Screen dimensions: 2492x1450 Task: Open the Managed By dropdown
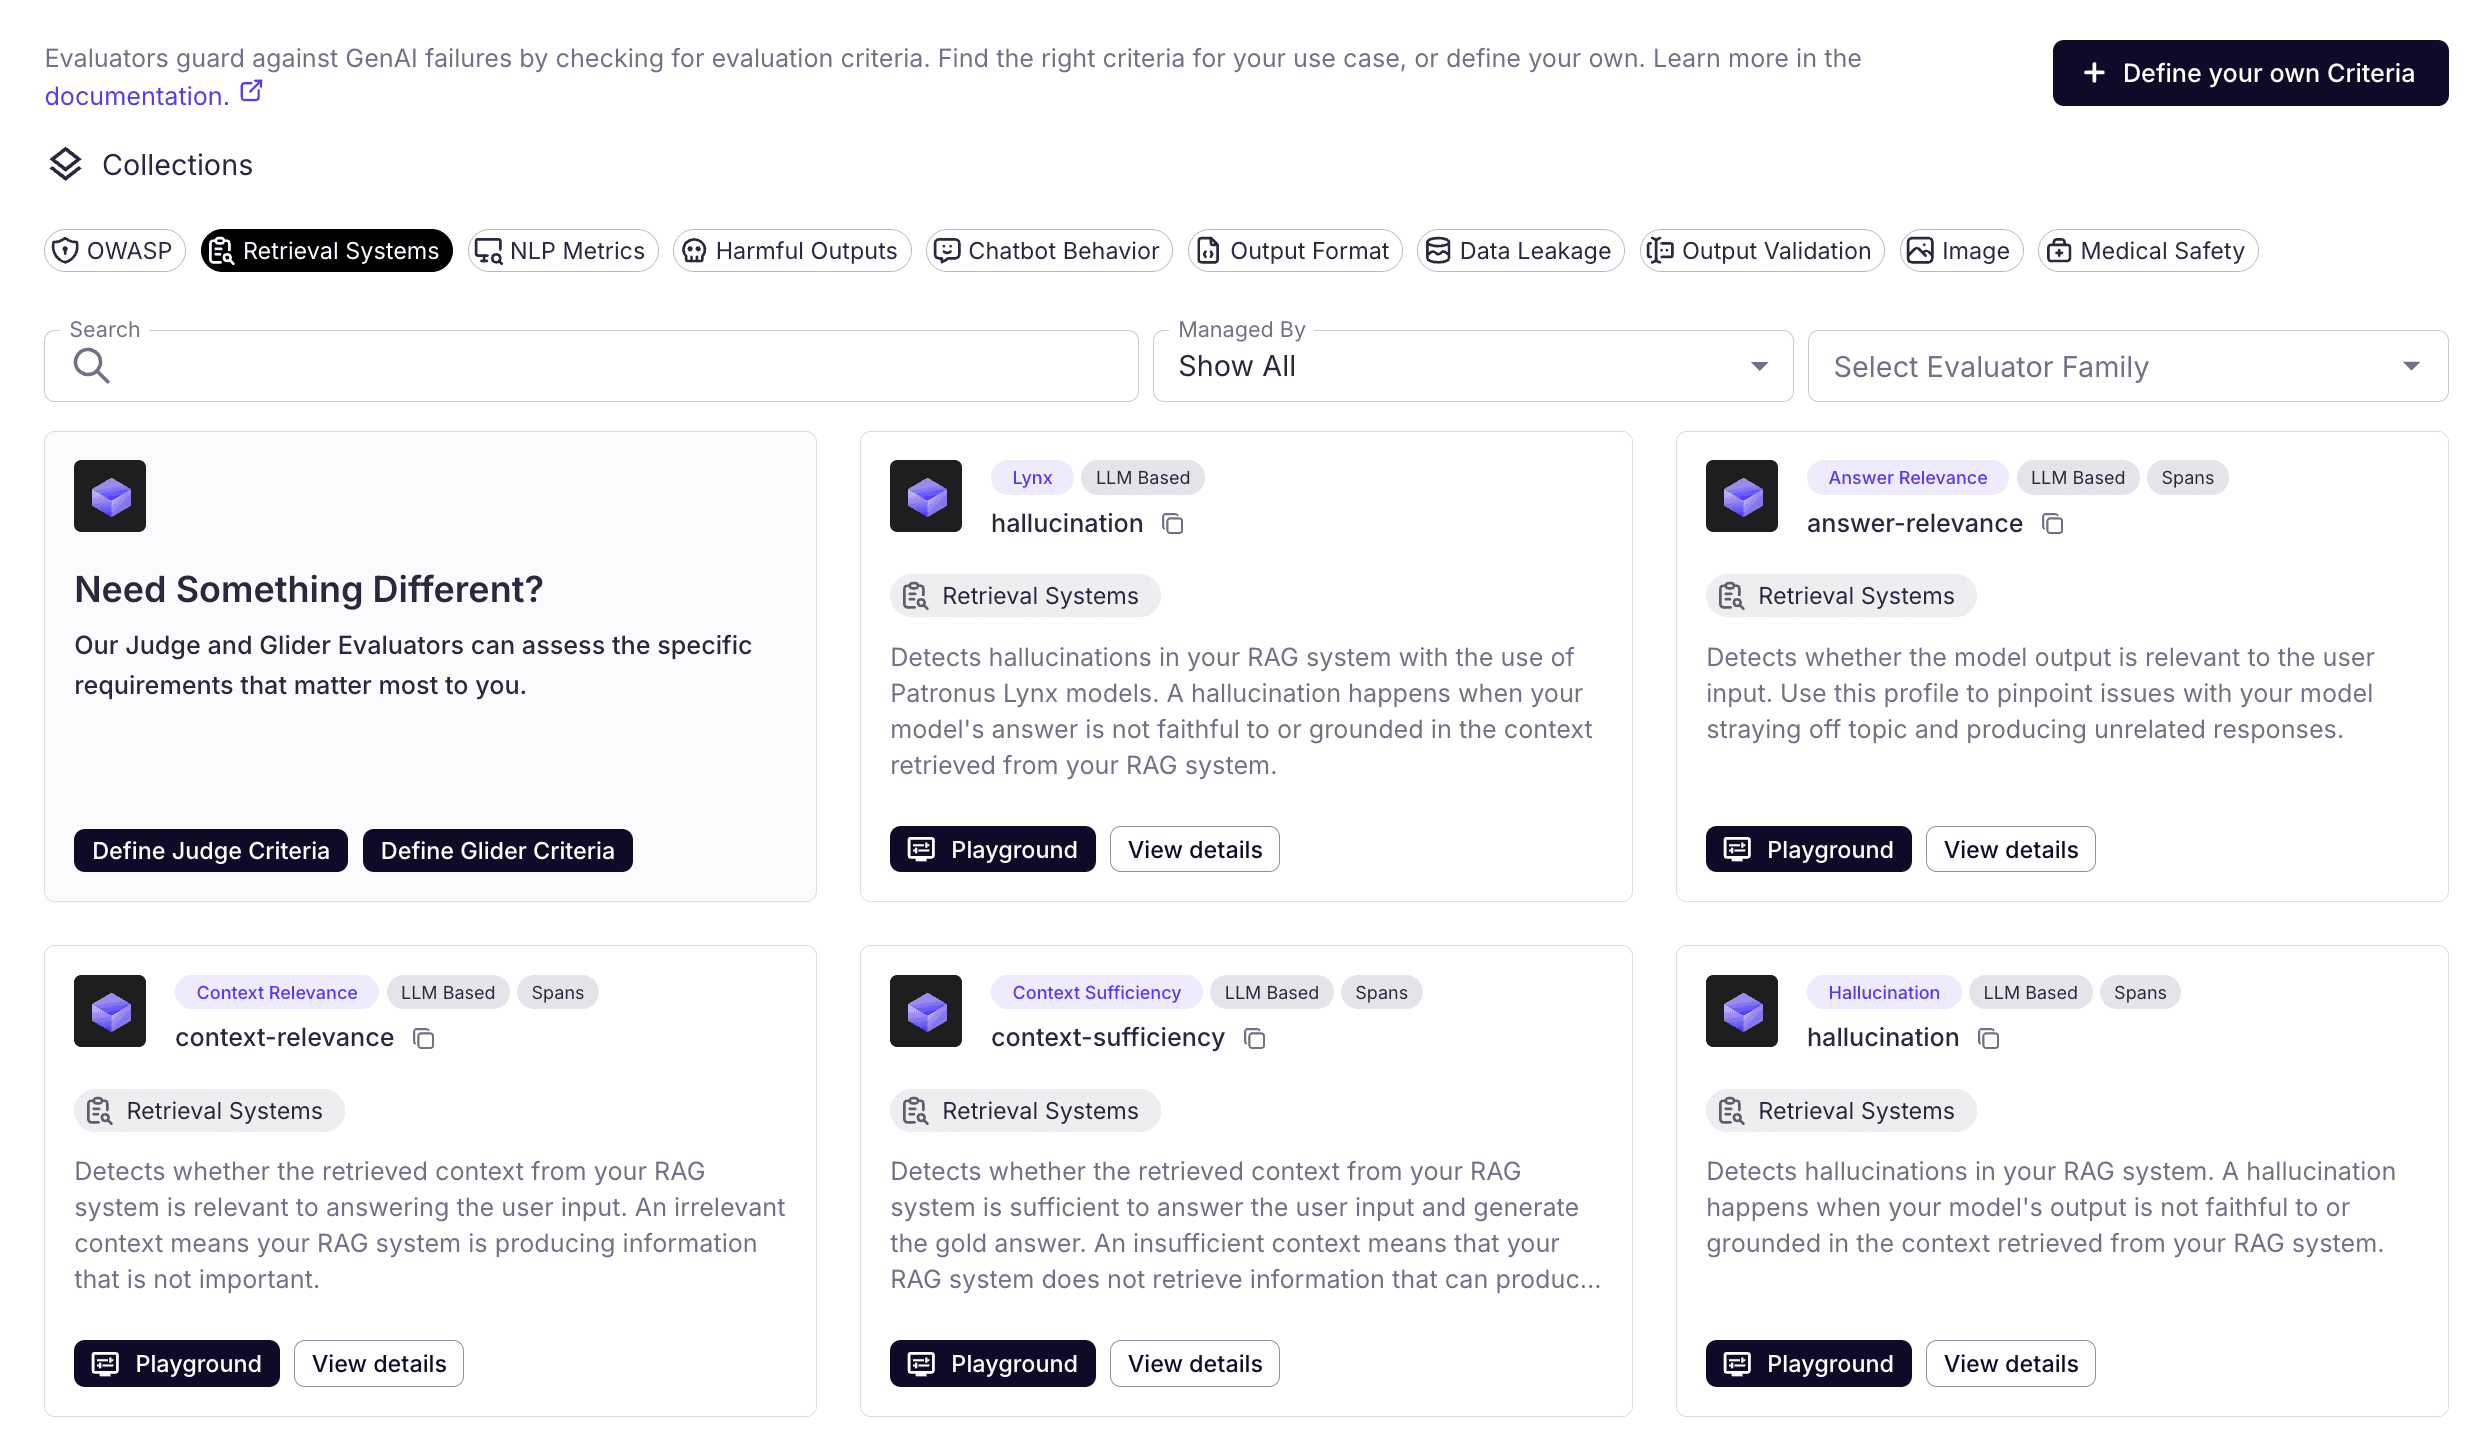pos(1472,366)
